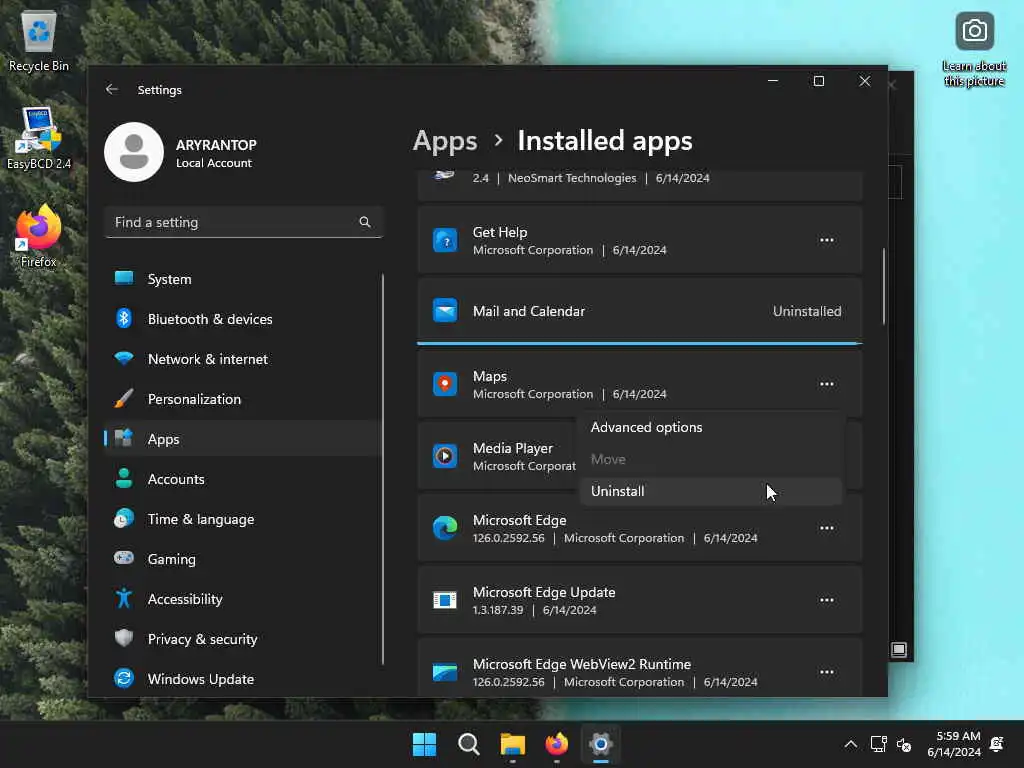Click the Get Help app icon

[x=445, y=240]
